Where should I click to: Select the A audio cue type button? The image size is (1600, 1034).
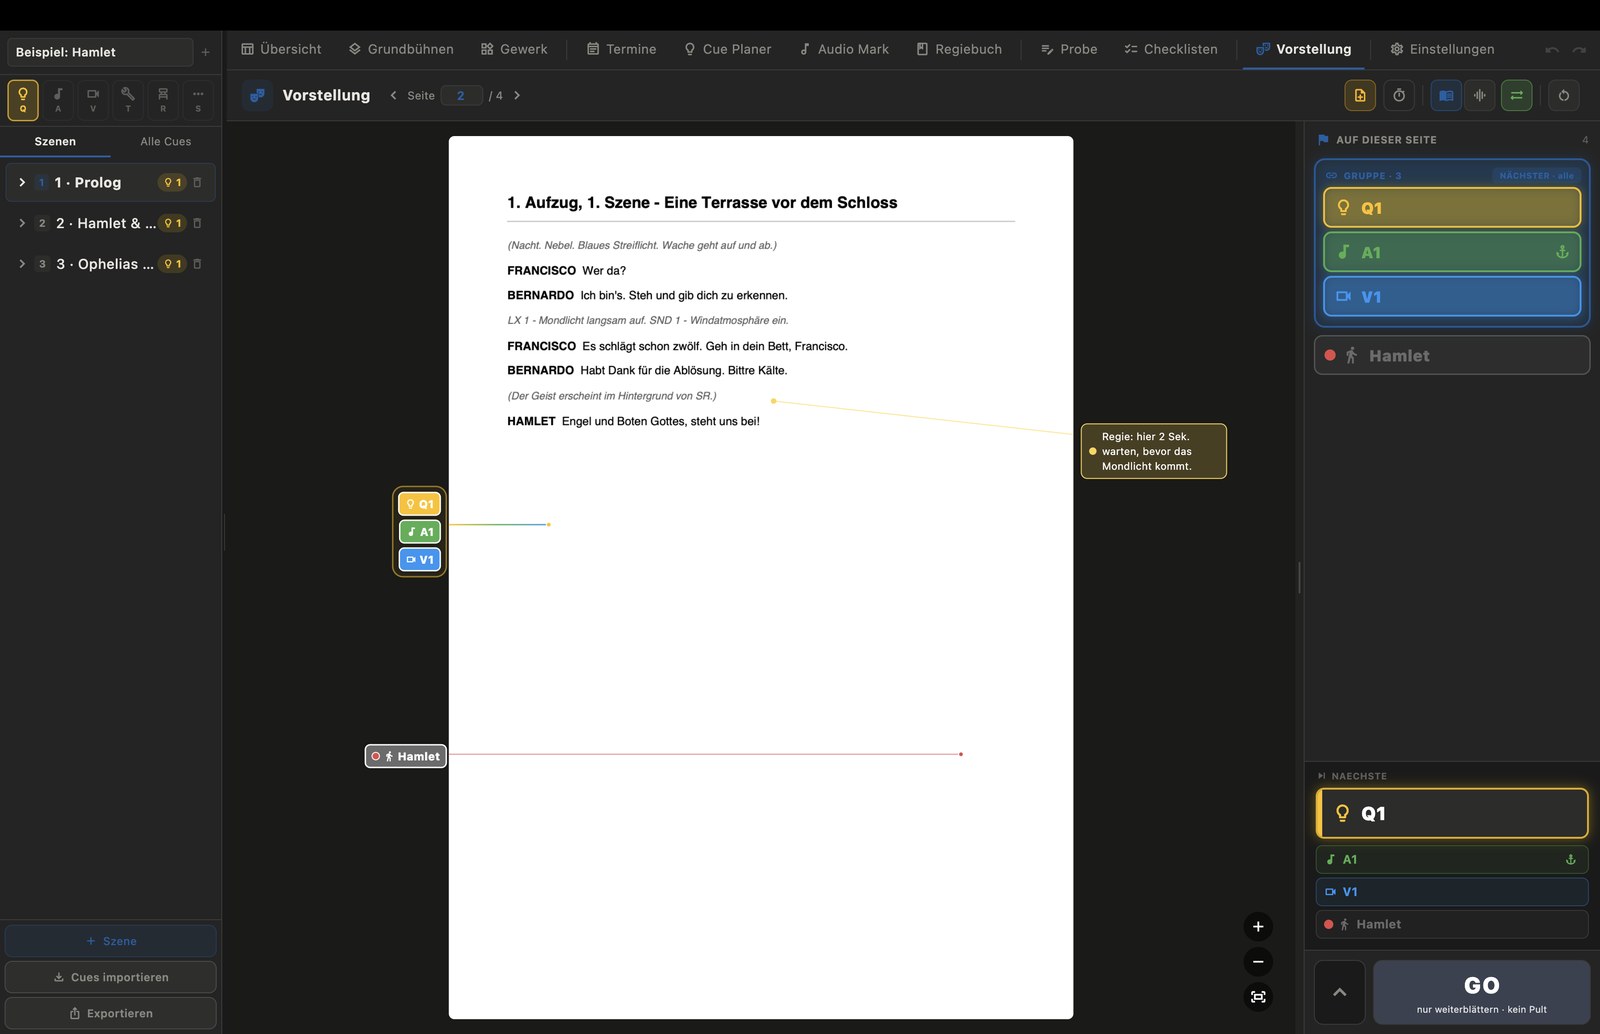[58, 99]
